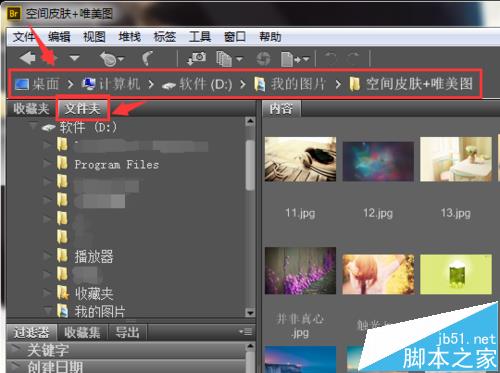Switch to the 文件夹 panel tab
The width and height of the screenshot is (500, 373).
(x=82, y=109)
